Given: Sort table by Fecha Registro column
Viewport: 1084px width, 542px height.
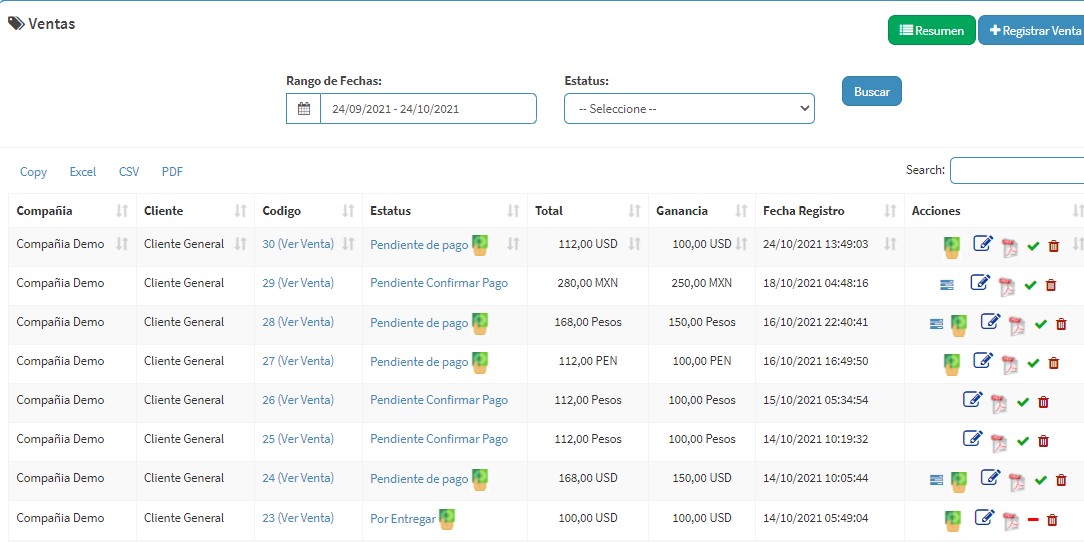Looking at the screenshot, I should pyautogui.click(x=830, y=211).
